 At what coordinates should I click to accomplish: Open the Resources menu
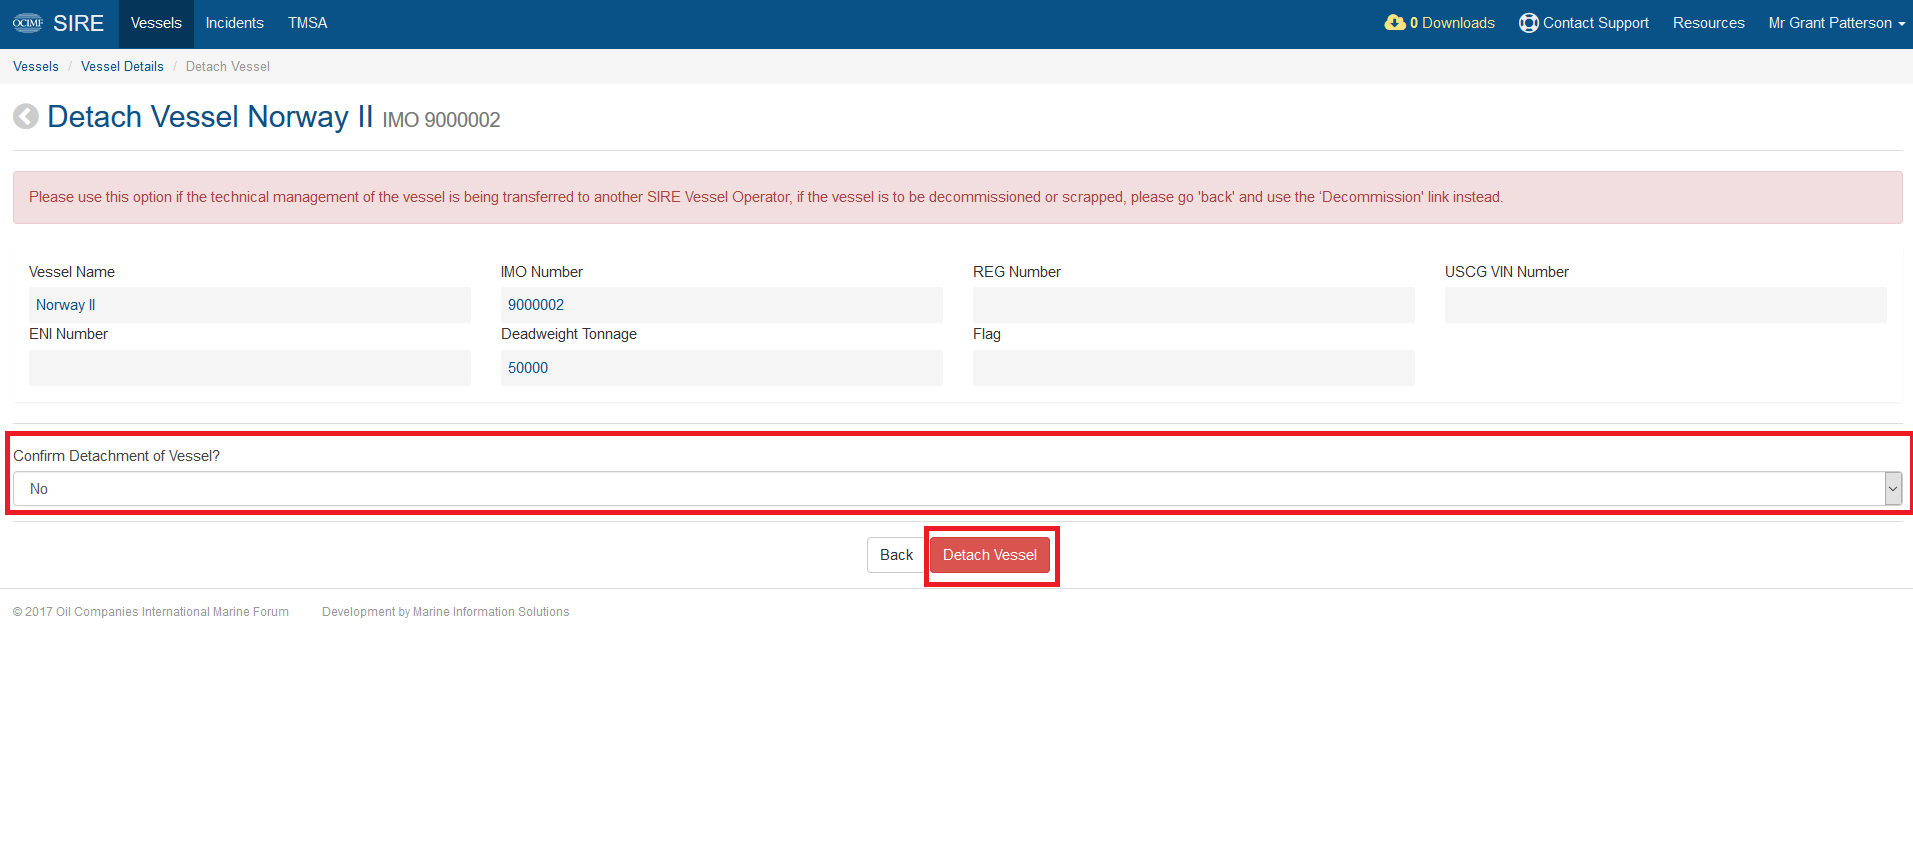1708,23
